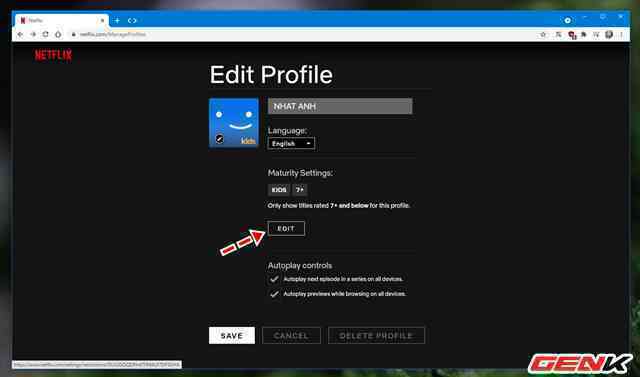Click the EDIT maturity settings button
The image size is (640, 377).
click(x=286, y=228)
